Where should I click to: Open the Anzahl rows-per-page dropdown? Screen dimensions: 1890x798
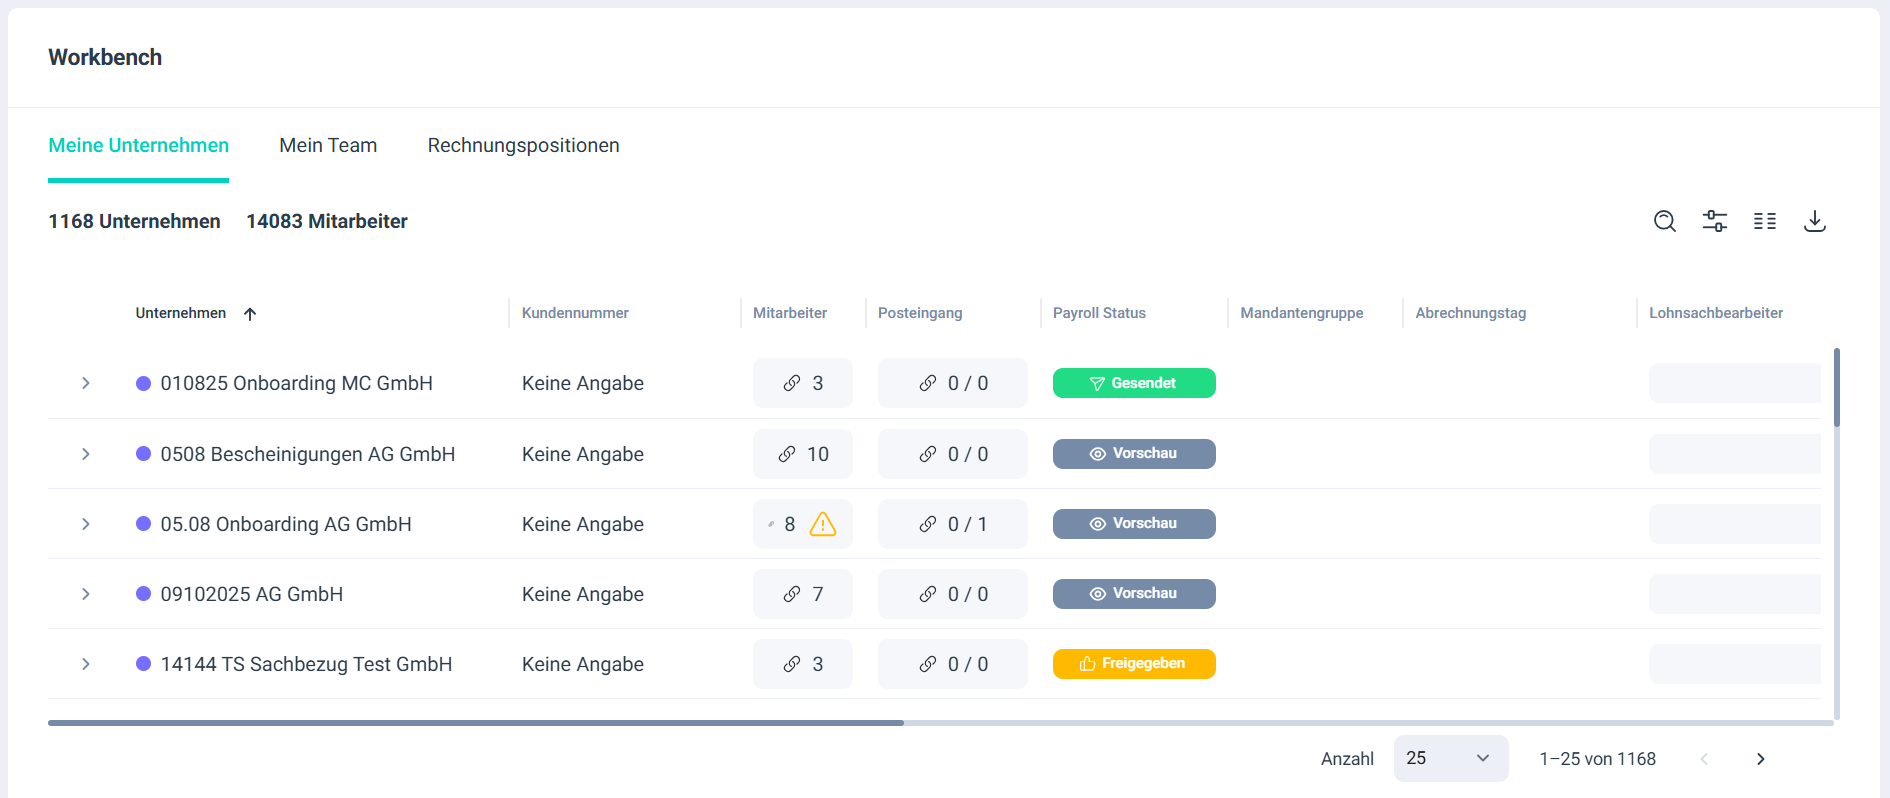[1450, 758]
